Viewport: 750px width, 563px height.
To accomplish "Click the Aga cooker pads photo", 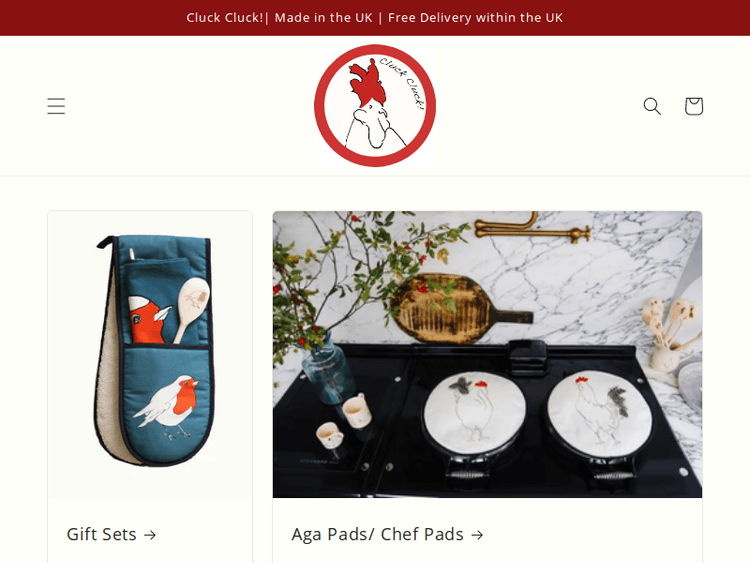I will pos(487,354).
